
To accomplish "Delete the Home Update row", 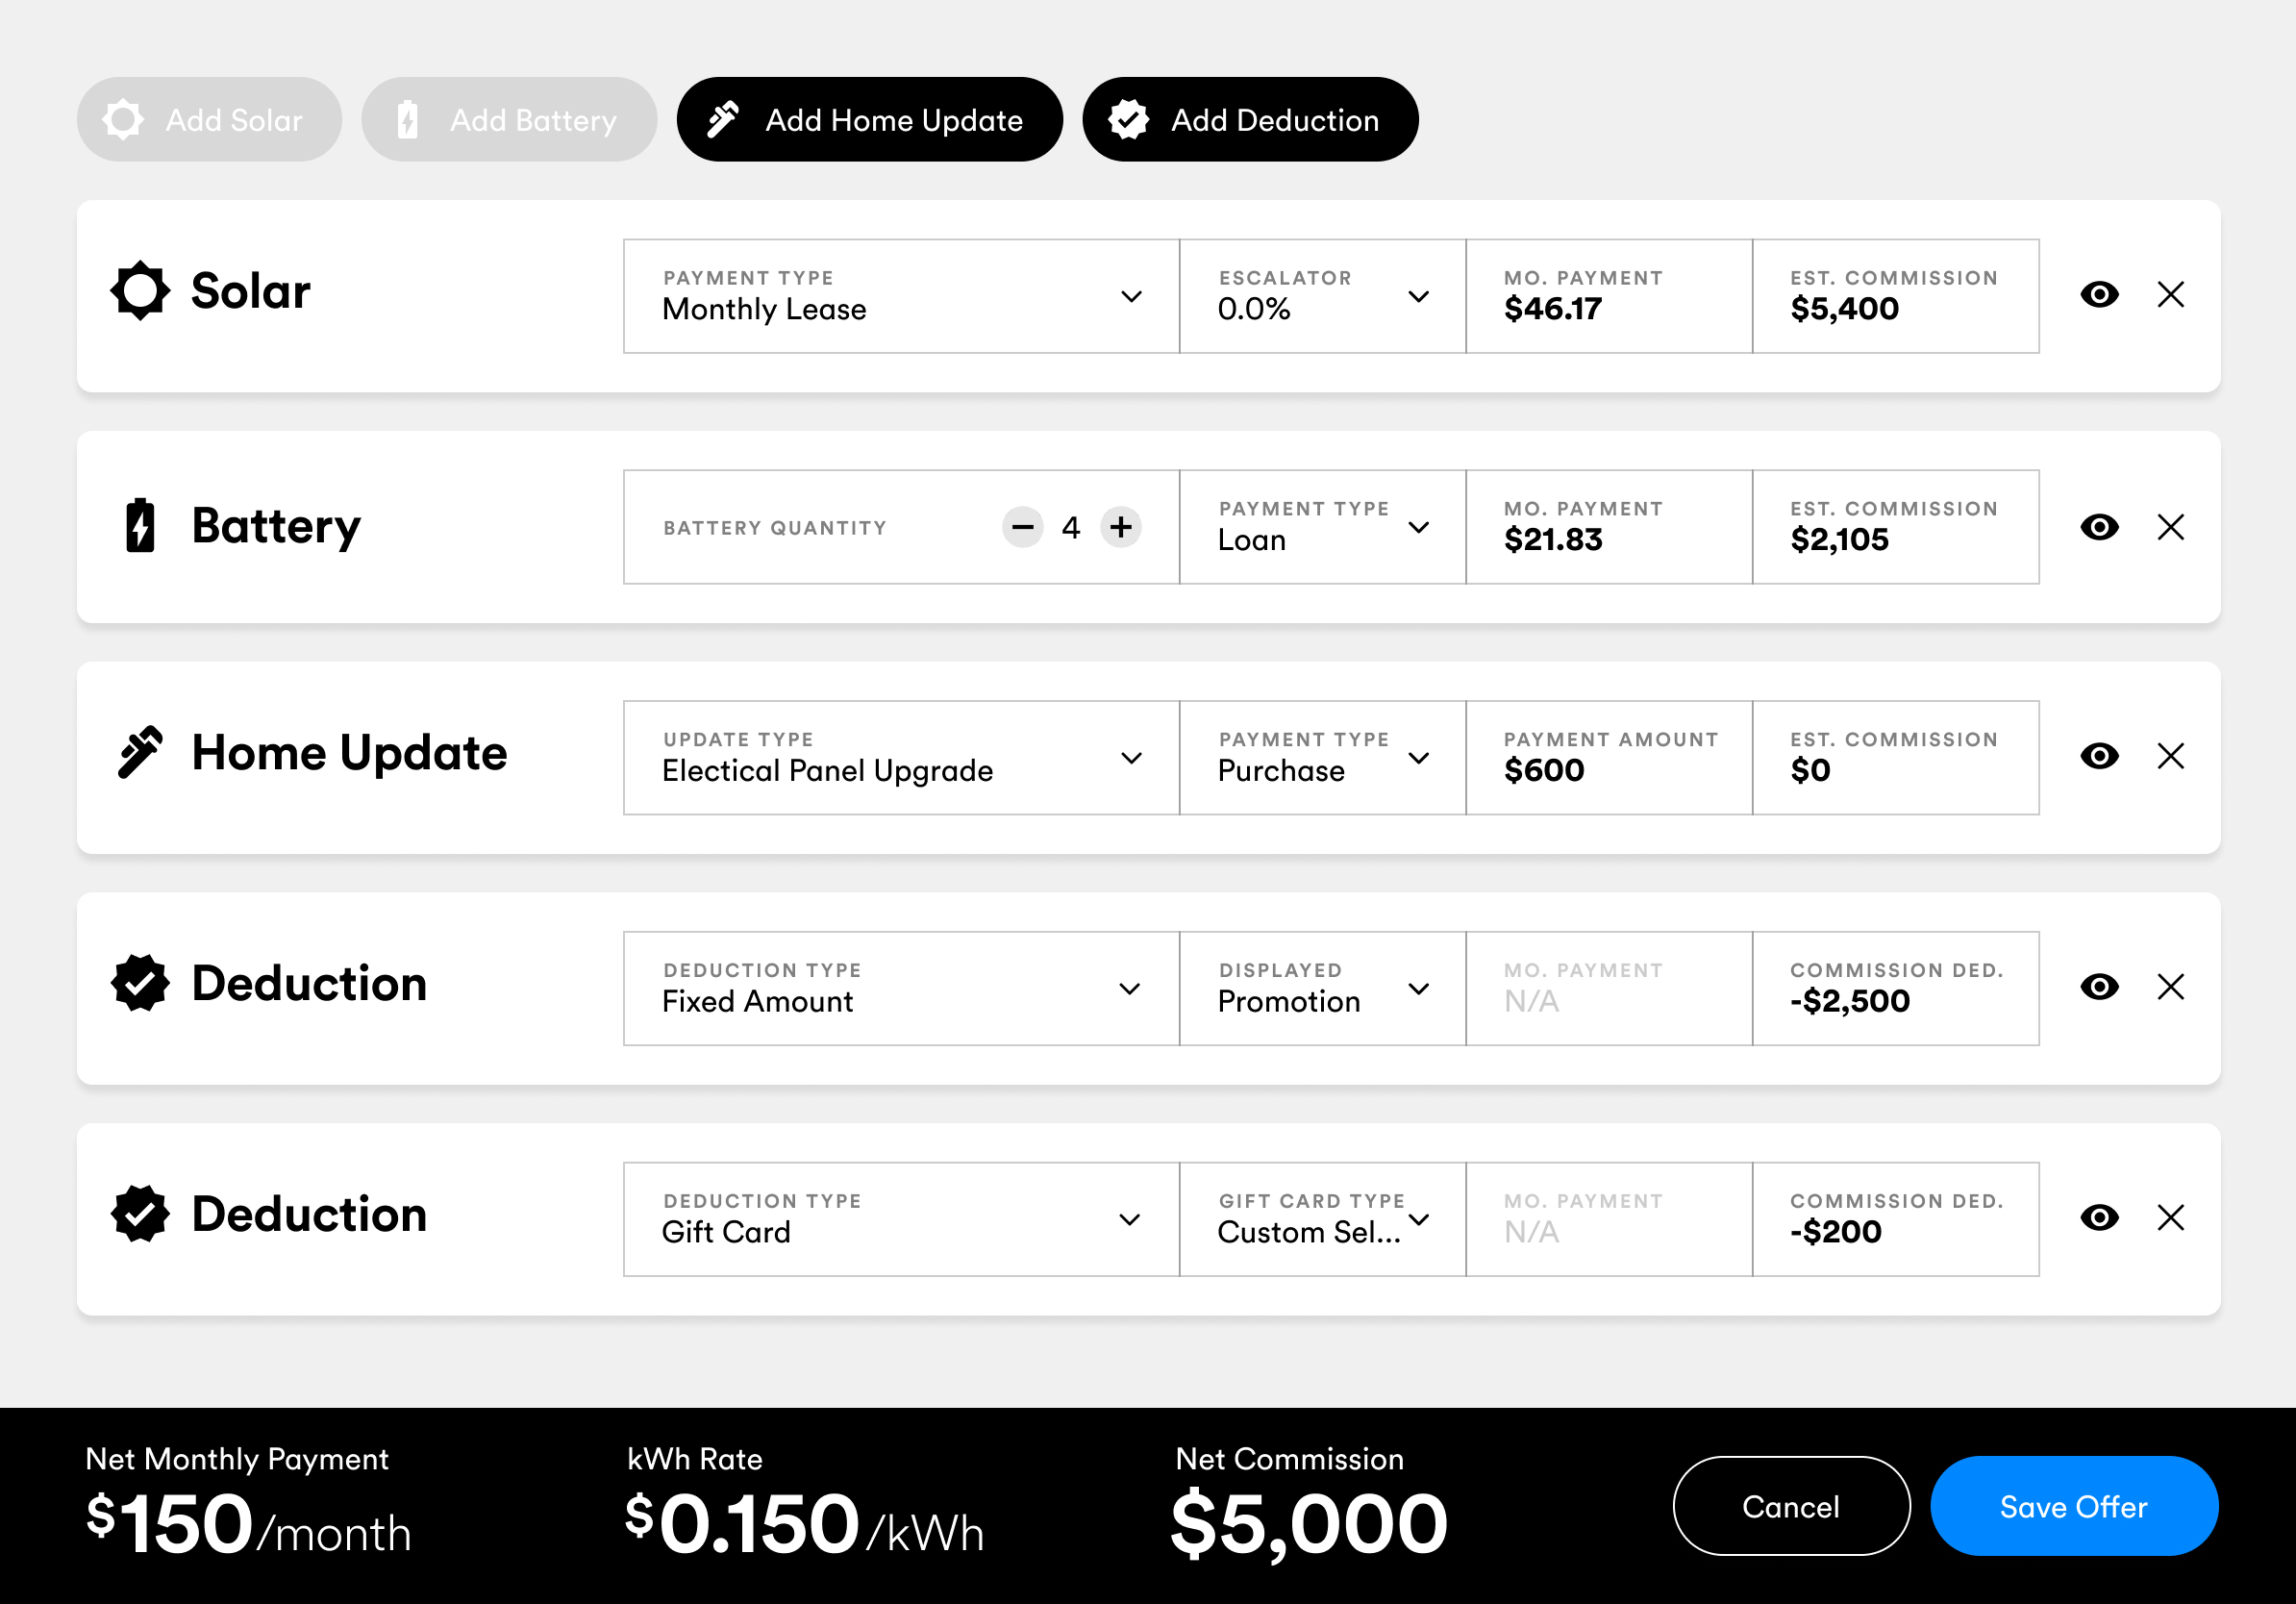I will tap(2170, 756).
